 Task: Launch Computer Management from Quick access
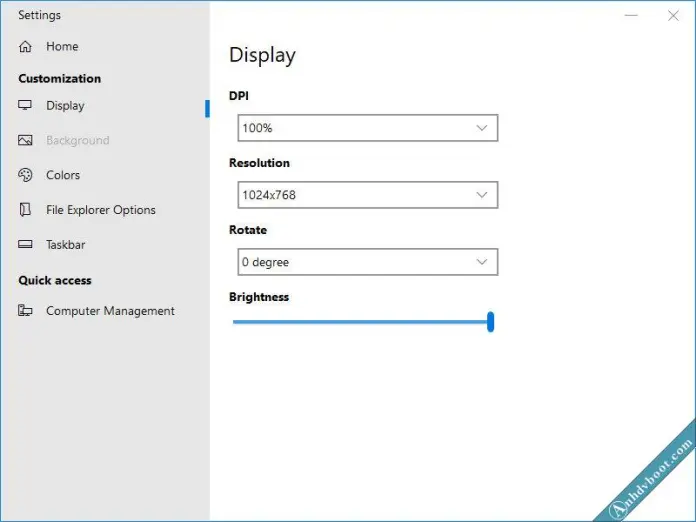[110, 311]
